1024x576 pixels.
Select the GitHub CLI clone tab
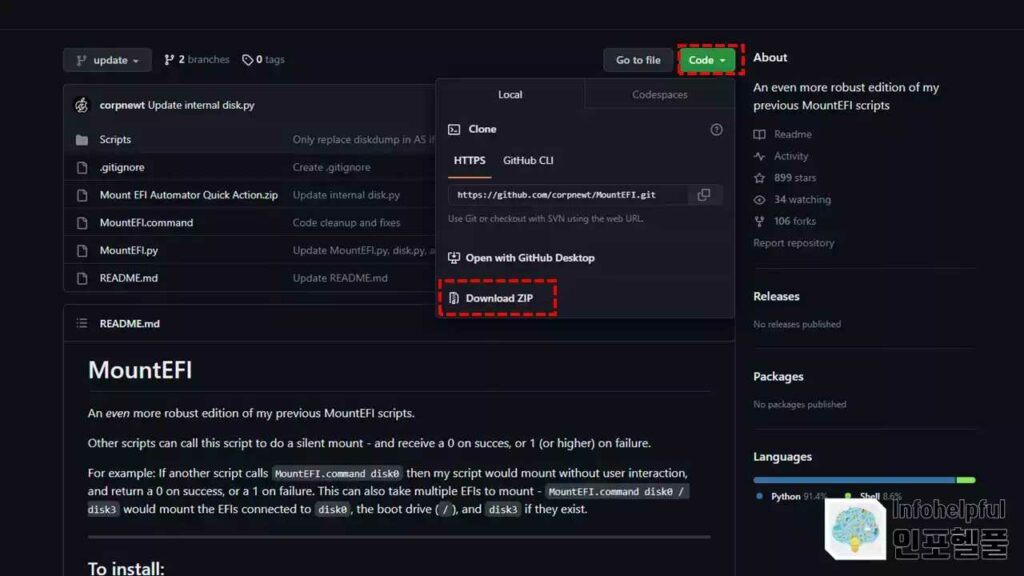tap(528, 161)
